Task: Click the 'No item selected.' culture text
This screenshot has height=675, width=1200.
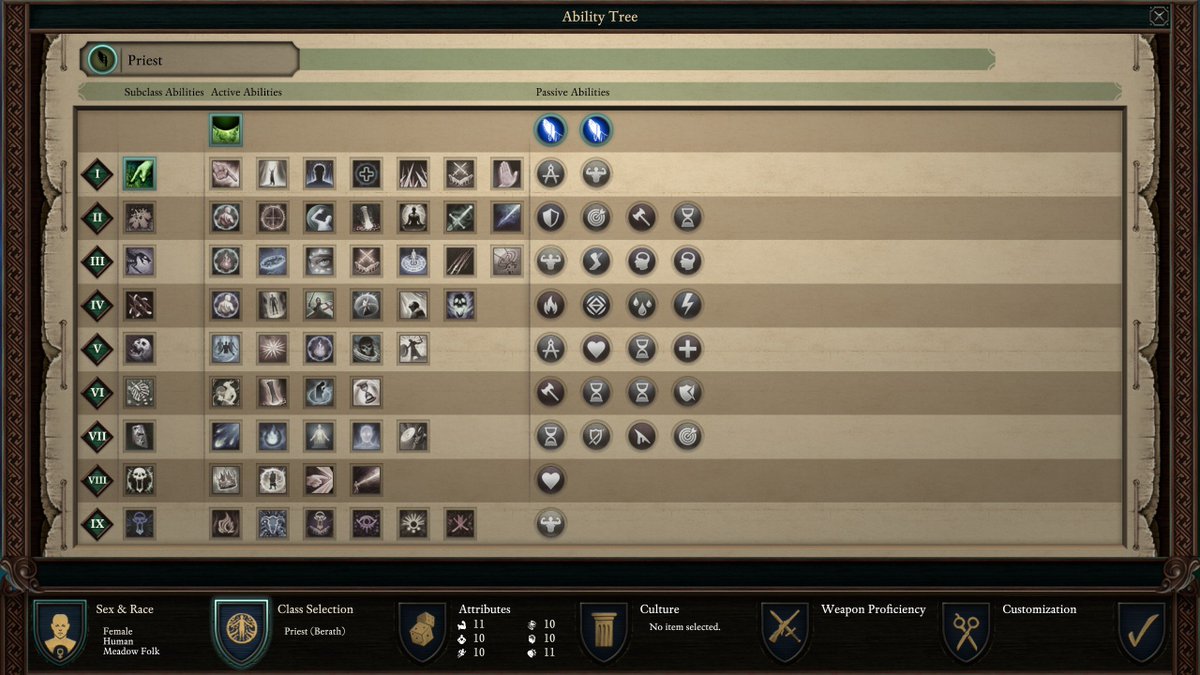Action: coord(685,627)
